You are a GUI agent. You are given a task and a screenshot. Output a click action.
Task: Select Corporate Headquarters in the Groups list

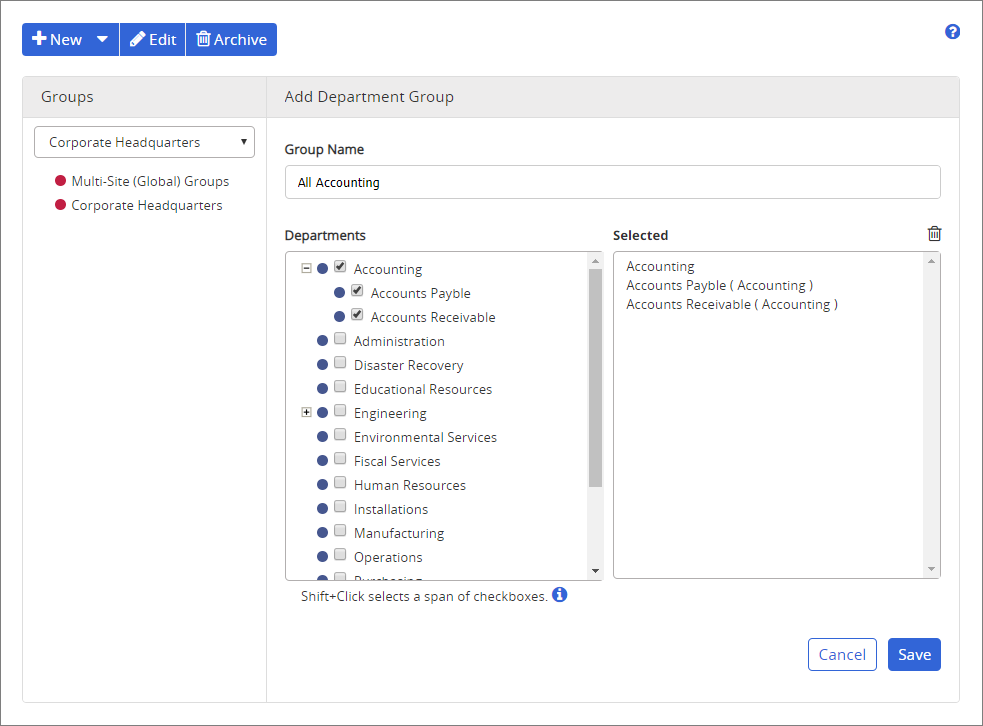pyautogui.click(x=146, y=205)
